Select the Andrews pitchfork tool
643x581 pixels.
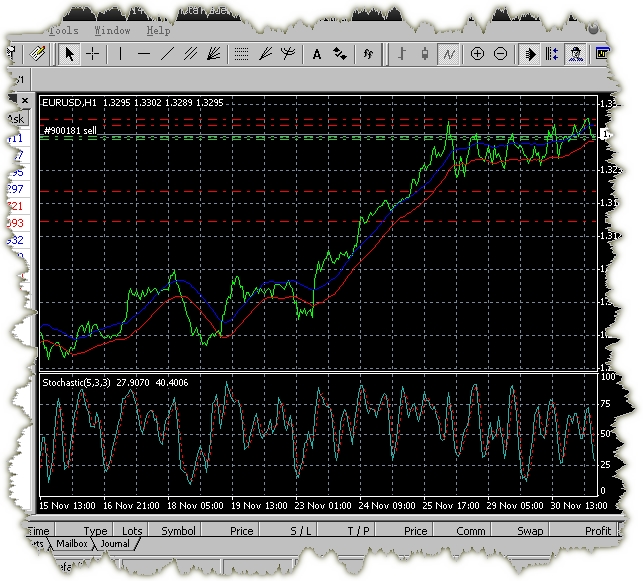click(288, 54)
